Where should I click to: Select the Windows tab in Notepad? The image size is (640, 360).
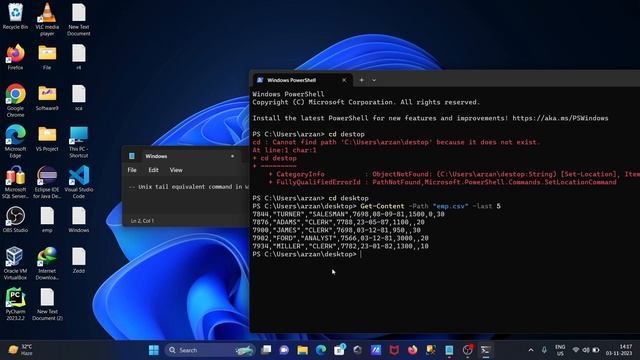coord(184,156)
